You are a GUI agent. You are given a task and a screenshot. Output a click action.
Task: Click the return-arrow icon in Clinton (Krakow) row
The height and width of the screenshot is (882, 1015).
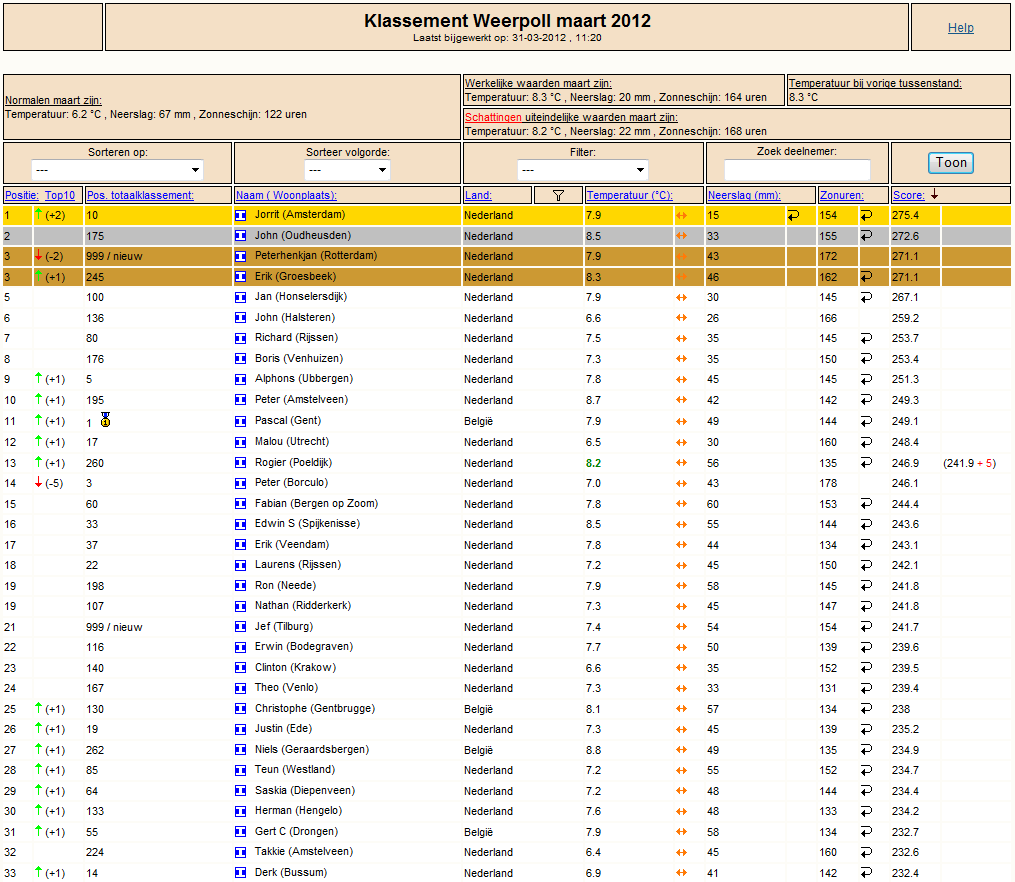pyautogui.click(x=866, y=667)
